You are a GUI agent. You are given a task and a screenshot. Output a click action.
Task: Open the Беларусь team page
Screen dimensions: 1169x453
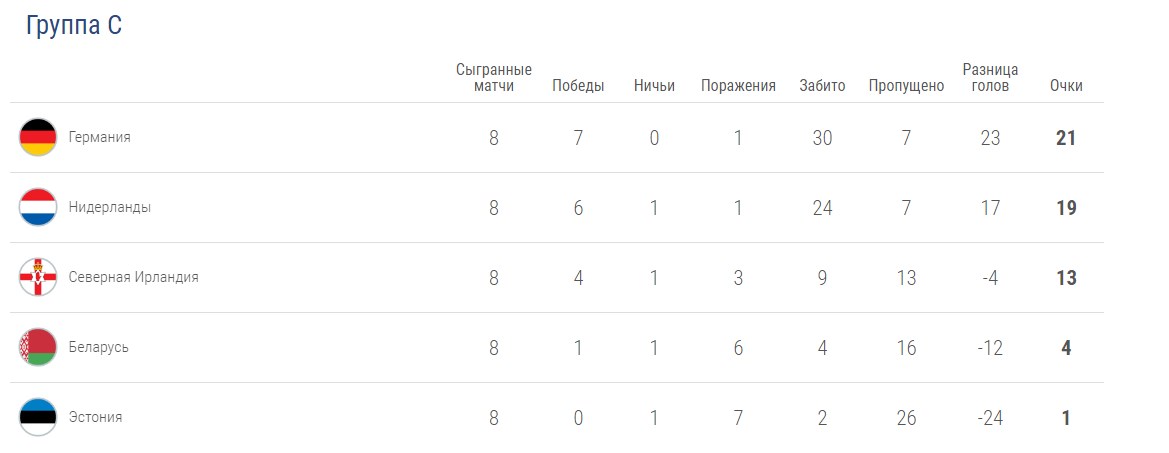pyautogui.click(x=99, y=347)
